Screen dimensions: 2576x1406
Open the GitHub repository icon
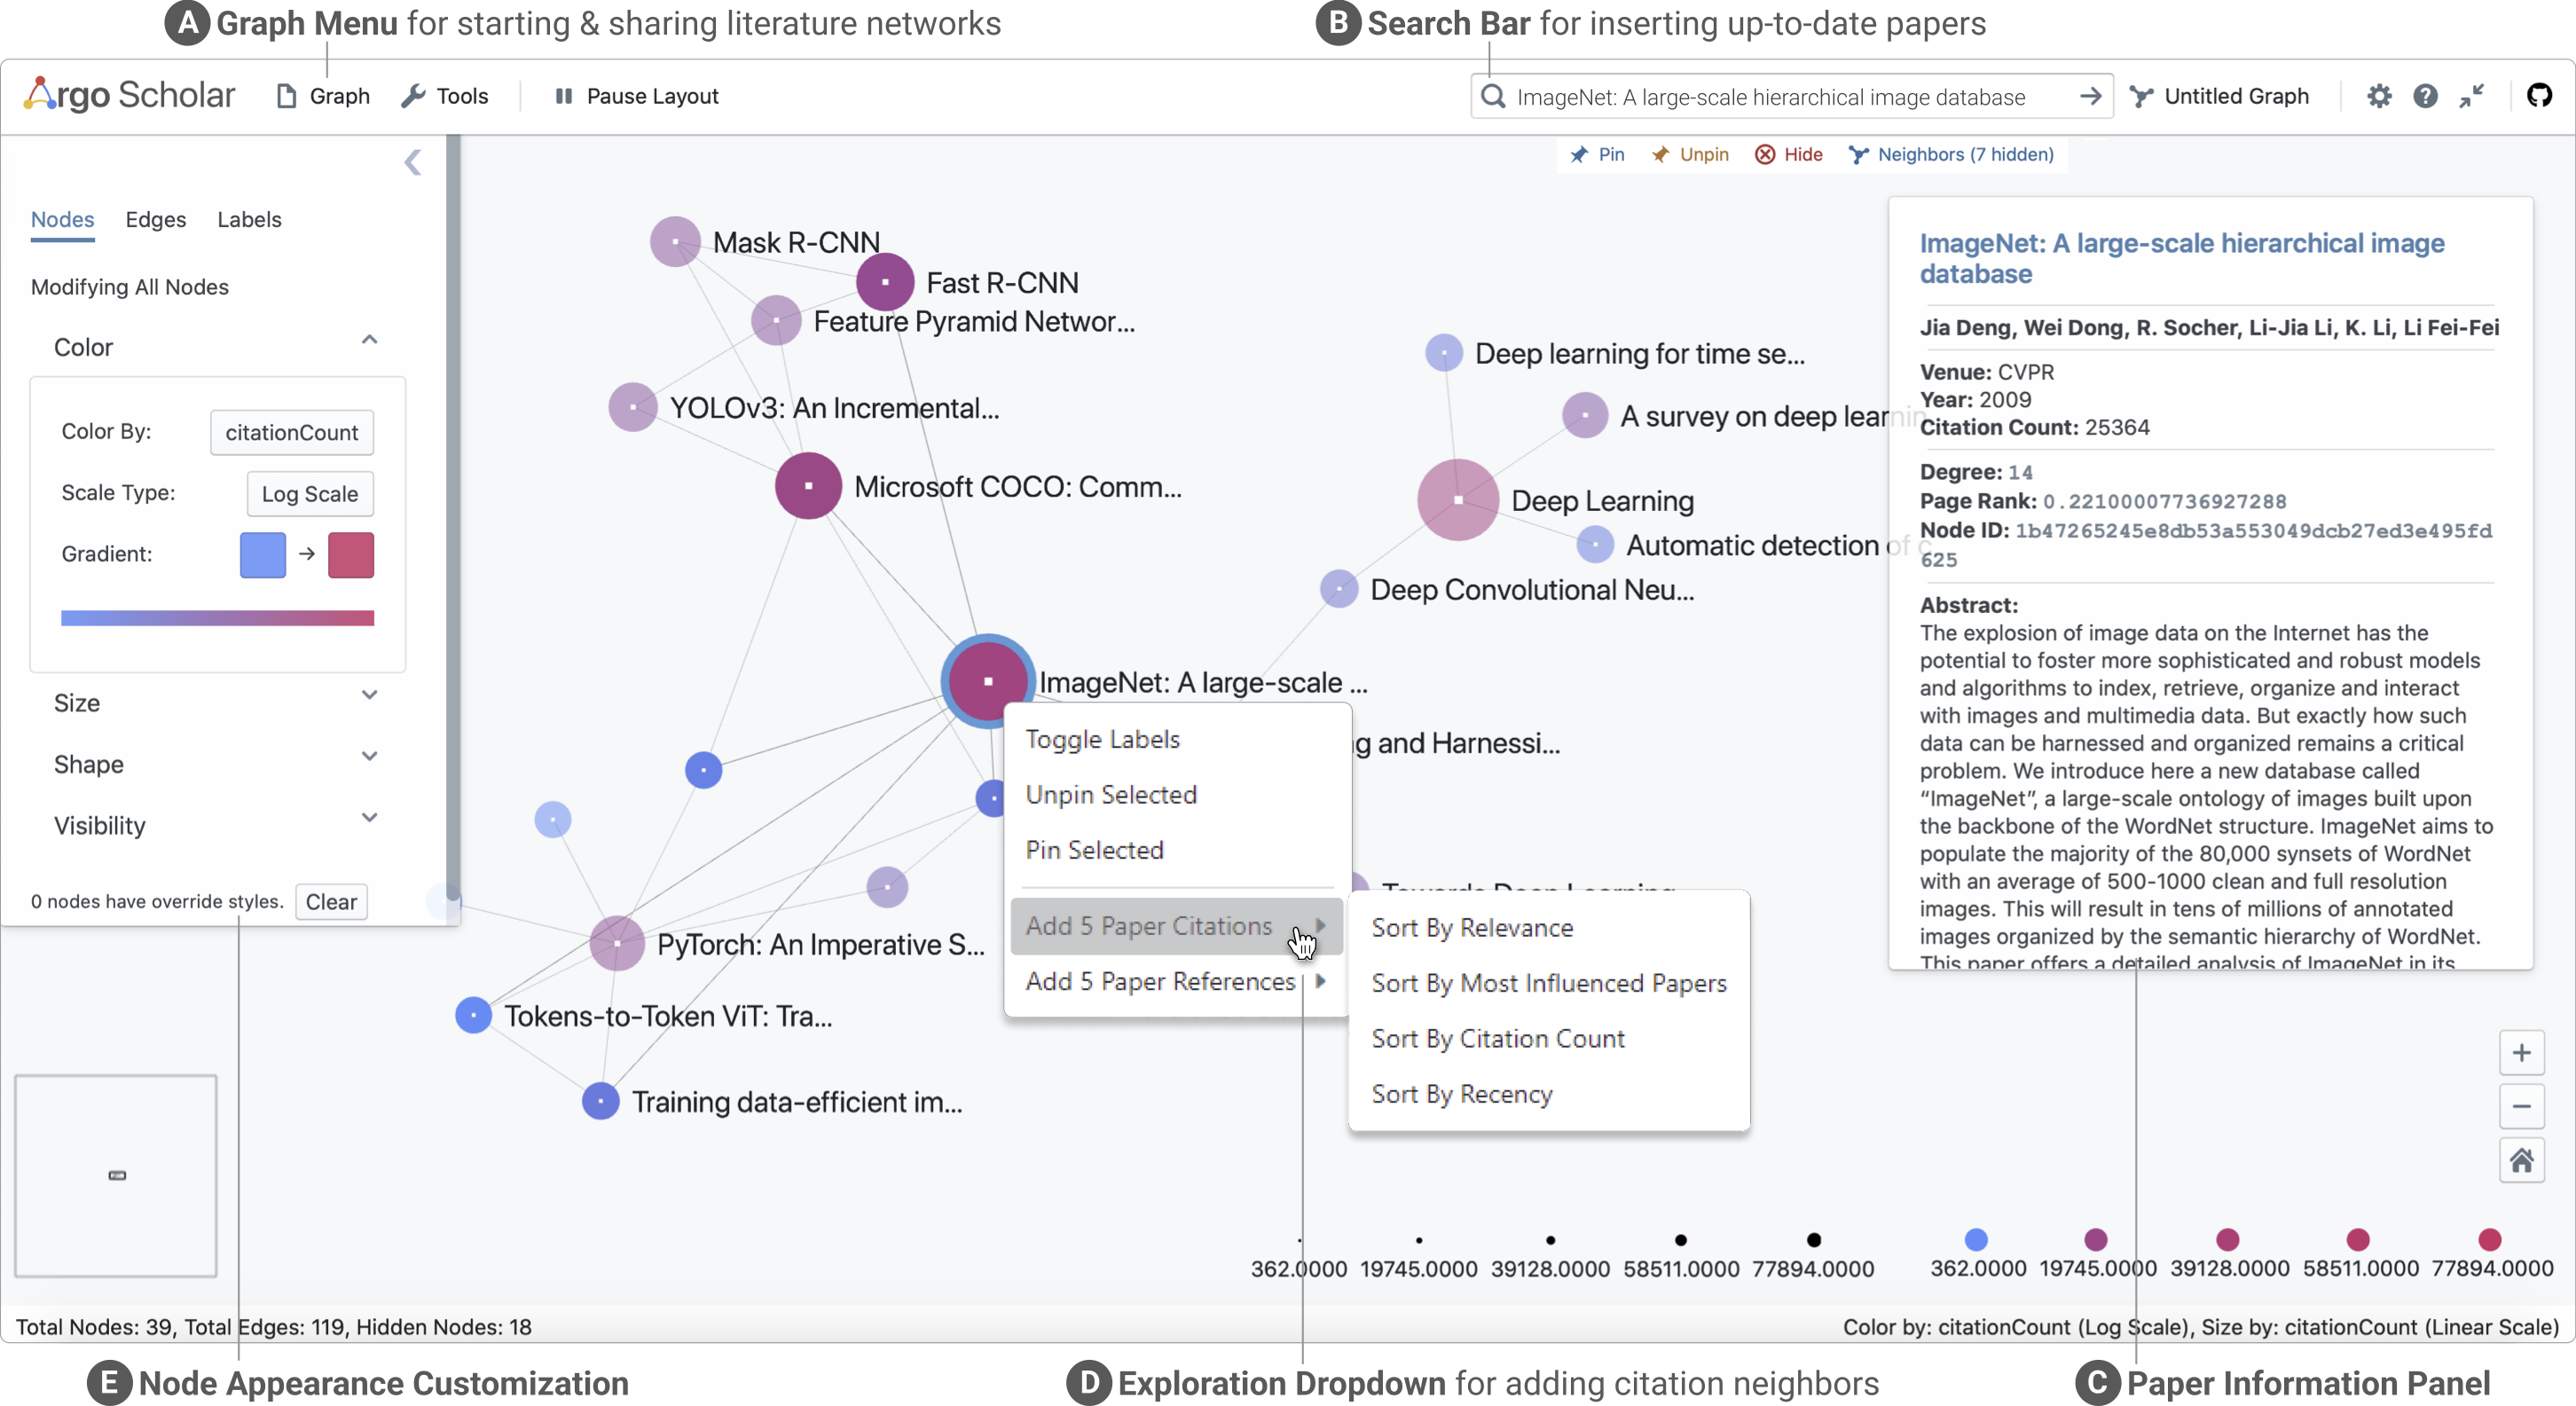click(2539, 96)
